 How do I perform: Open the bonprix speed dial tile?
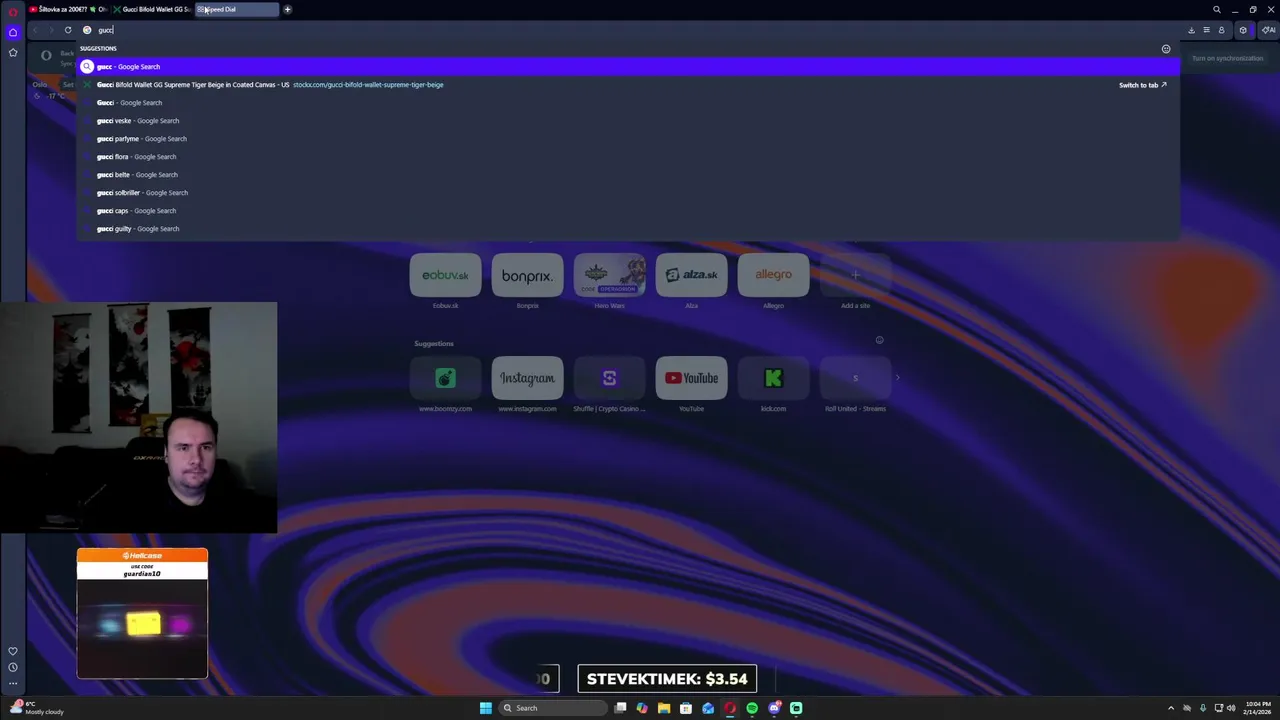[527, 275]
